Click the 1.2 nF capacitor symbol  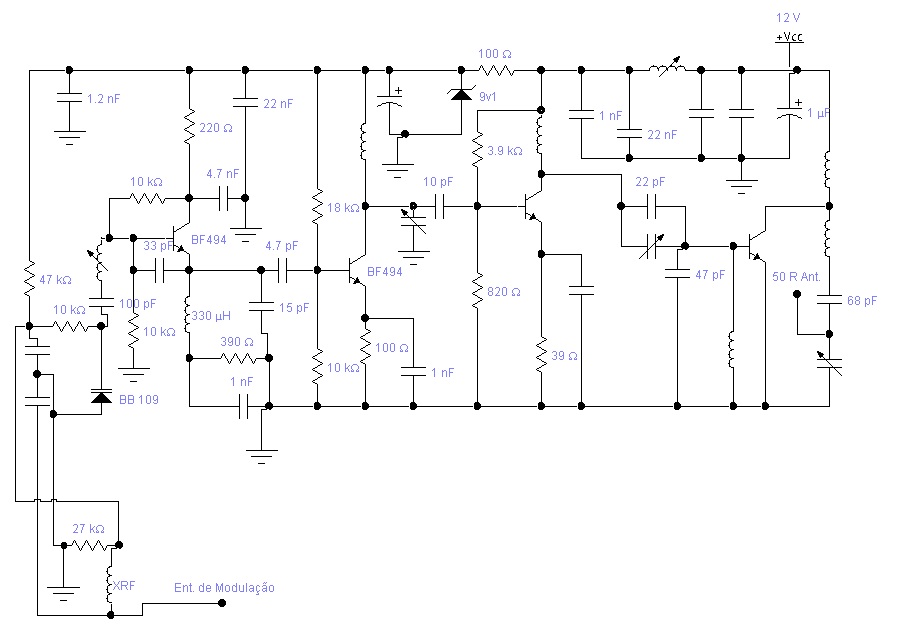[x=68, y=99]
